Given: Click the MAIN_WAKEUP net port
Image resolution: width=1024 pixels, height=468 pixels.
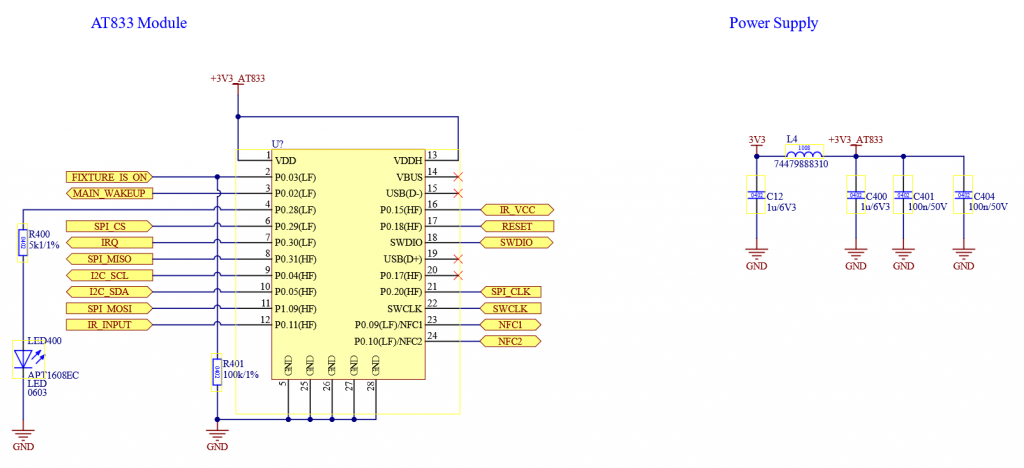Looking at the screenshot, I should 110,193.
